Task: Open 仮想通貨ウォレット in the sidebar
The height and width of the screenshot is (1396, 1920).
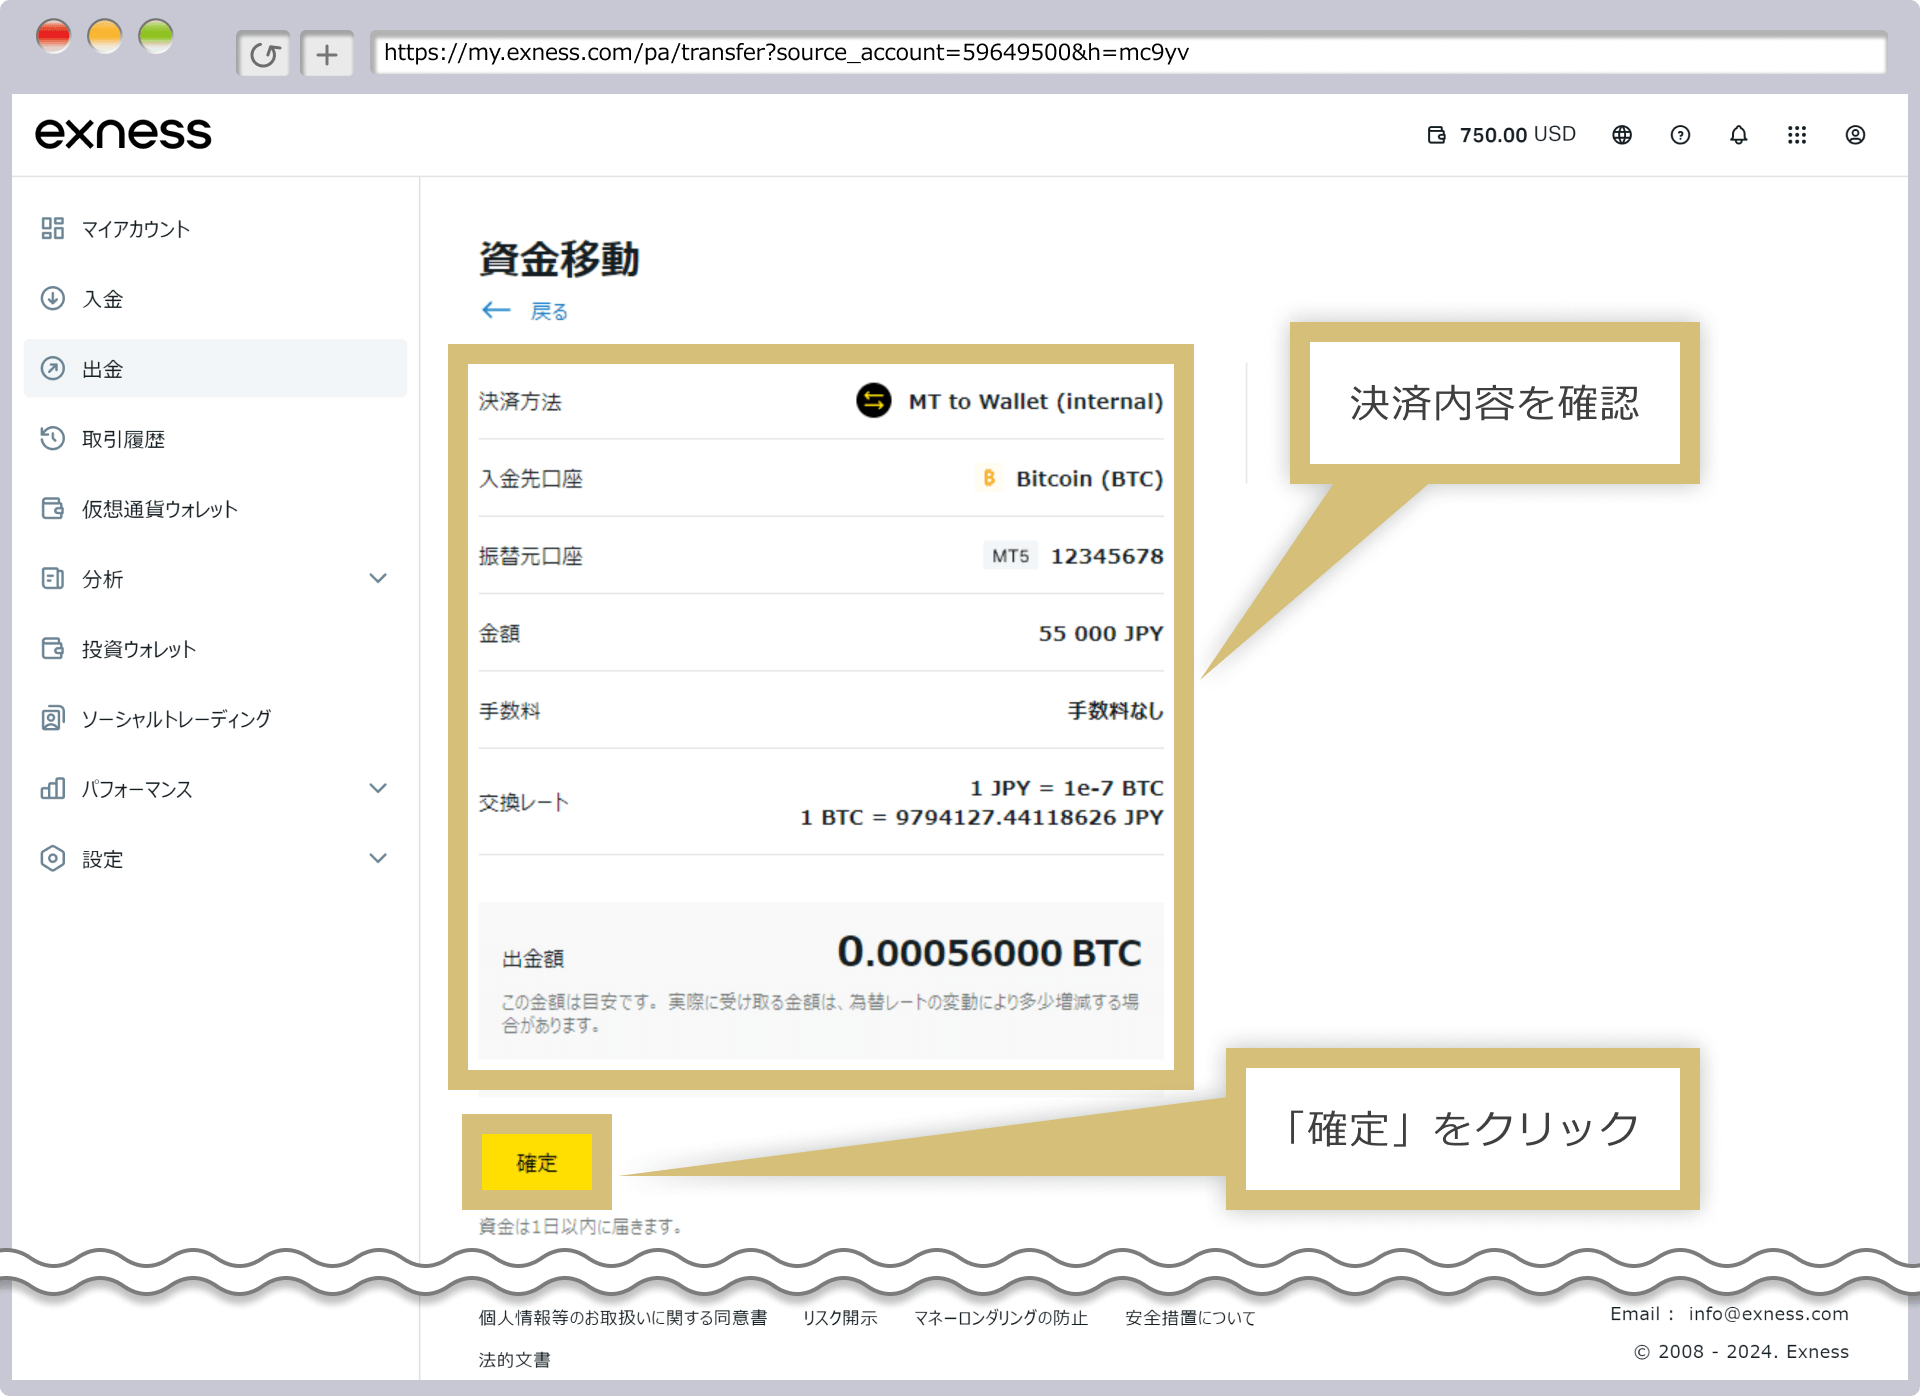Action: pos(215,509)
